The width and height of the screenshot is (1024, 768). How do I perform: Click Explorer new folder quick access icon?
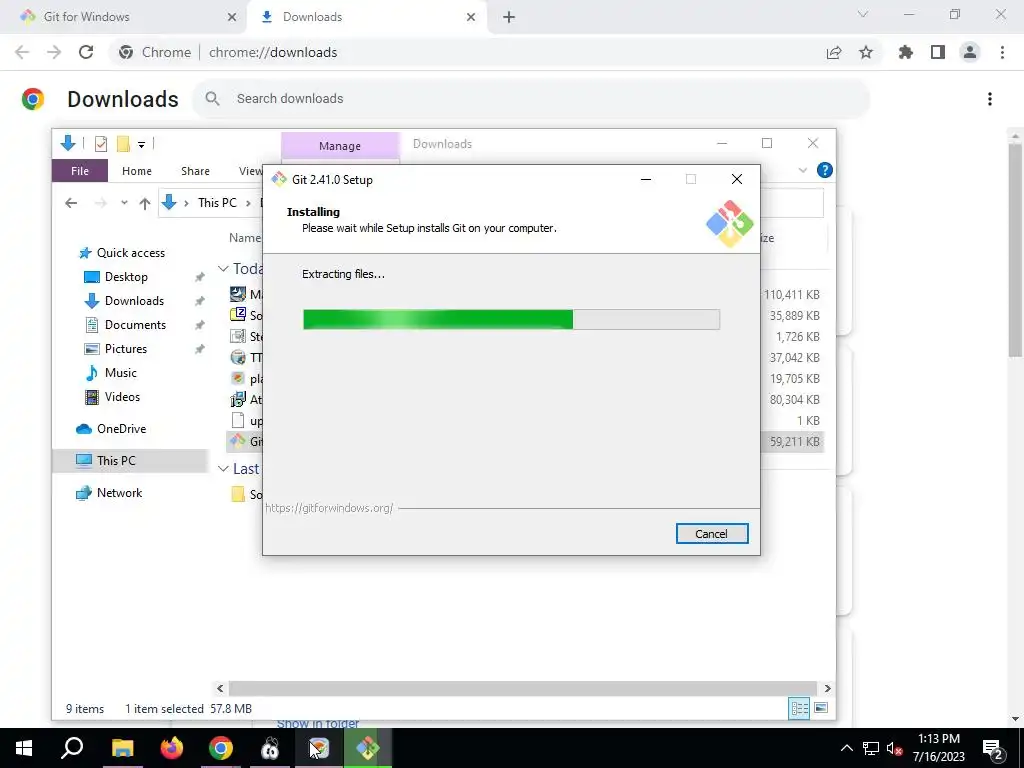click(x=123, y=143)
